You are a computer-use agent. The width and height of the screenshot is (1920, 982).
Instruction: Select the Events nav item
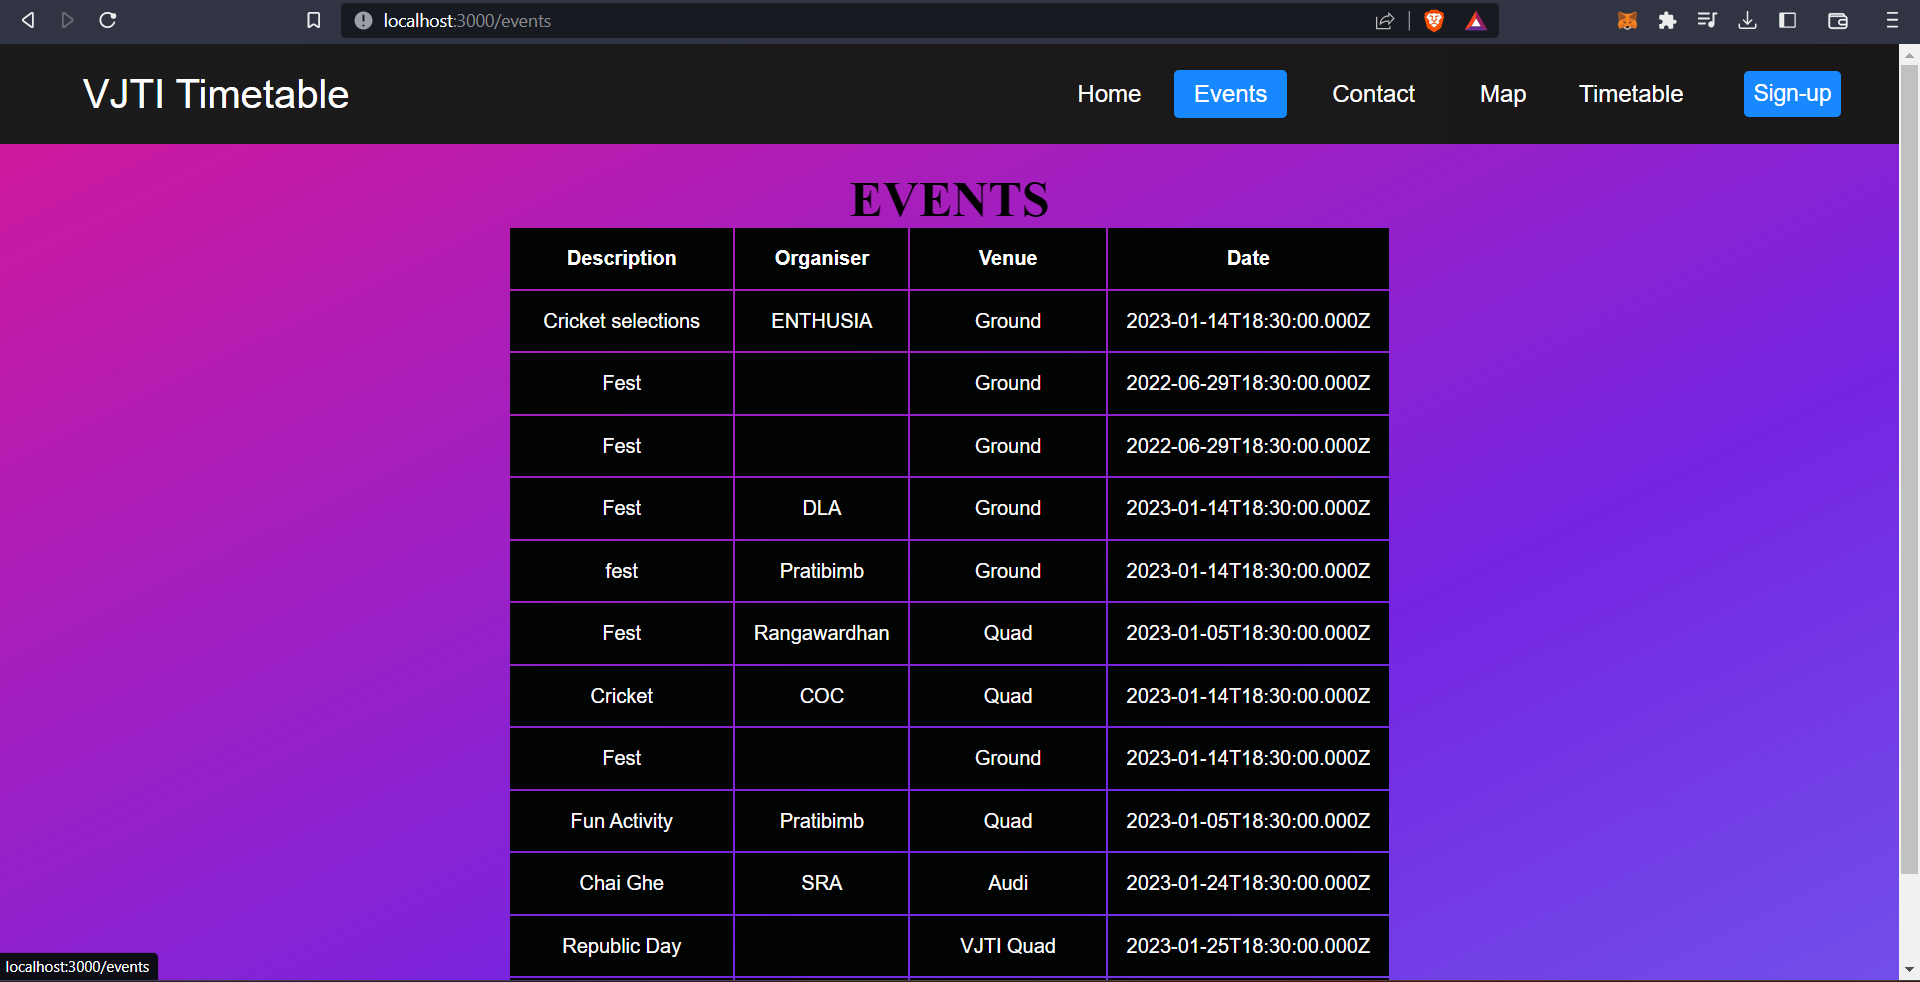pos(1230,94)
